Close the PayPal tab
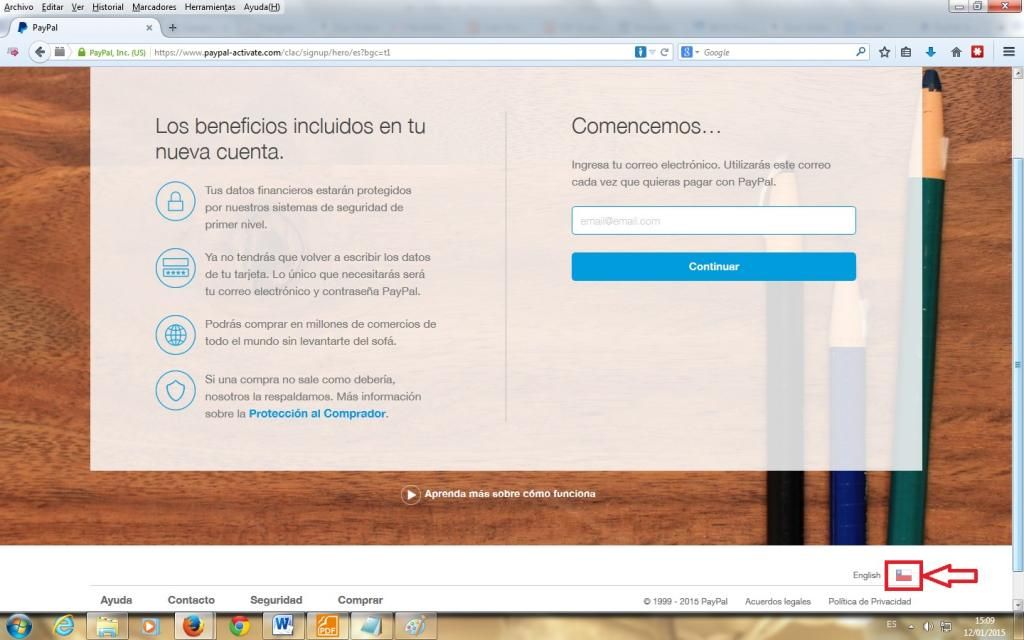The image size is (1024, 640). click(x=149, y=28)
